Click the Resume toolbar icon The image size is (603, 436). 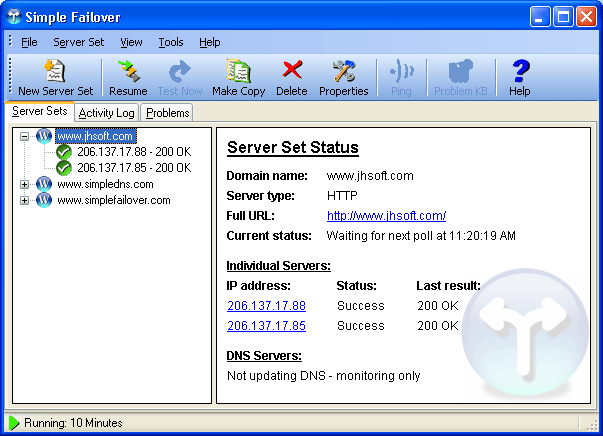pos(128,71)
